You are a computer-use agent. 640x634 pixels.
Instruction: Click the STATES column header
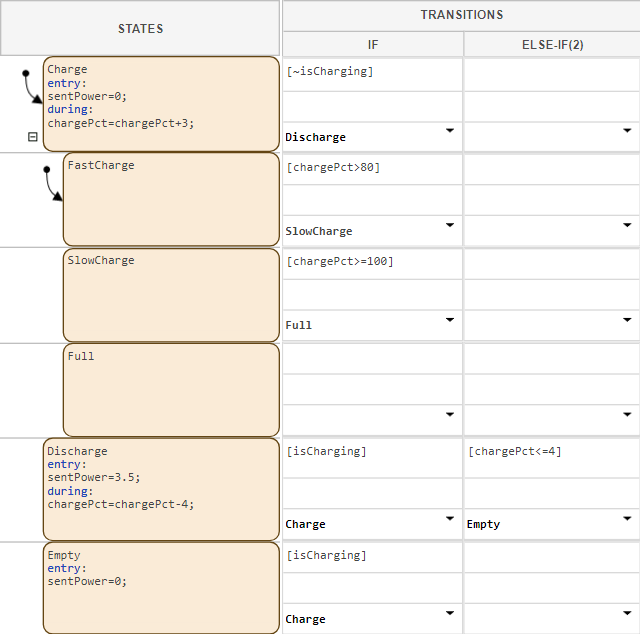point(140,29)
